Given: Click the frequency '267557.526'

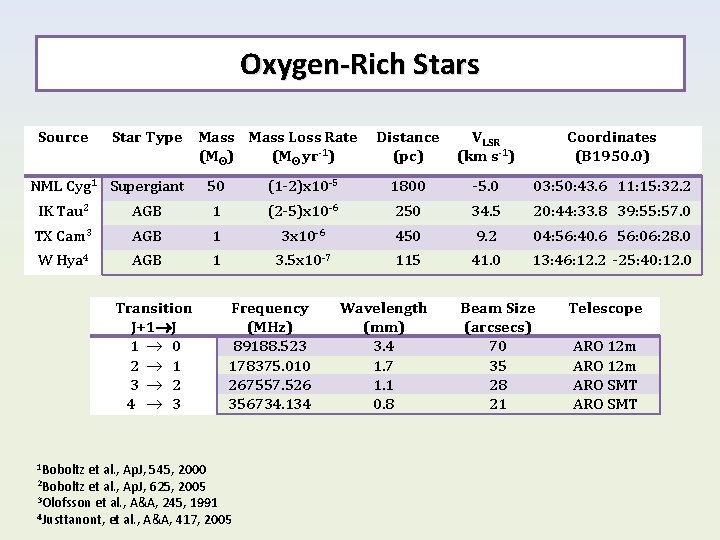Looking at the screenshot, I should [270, 385].
